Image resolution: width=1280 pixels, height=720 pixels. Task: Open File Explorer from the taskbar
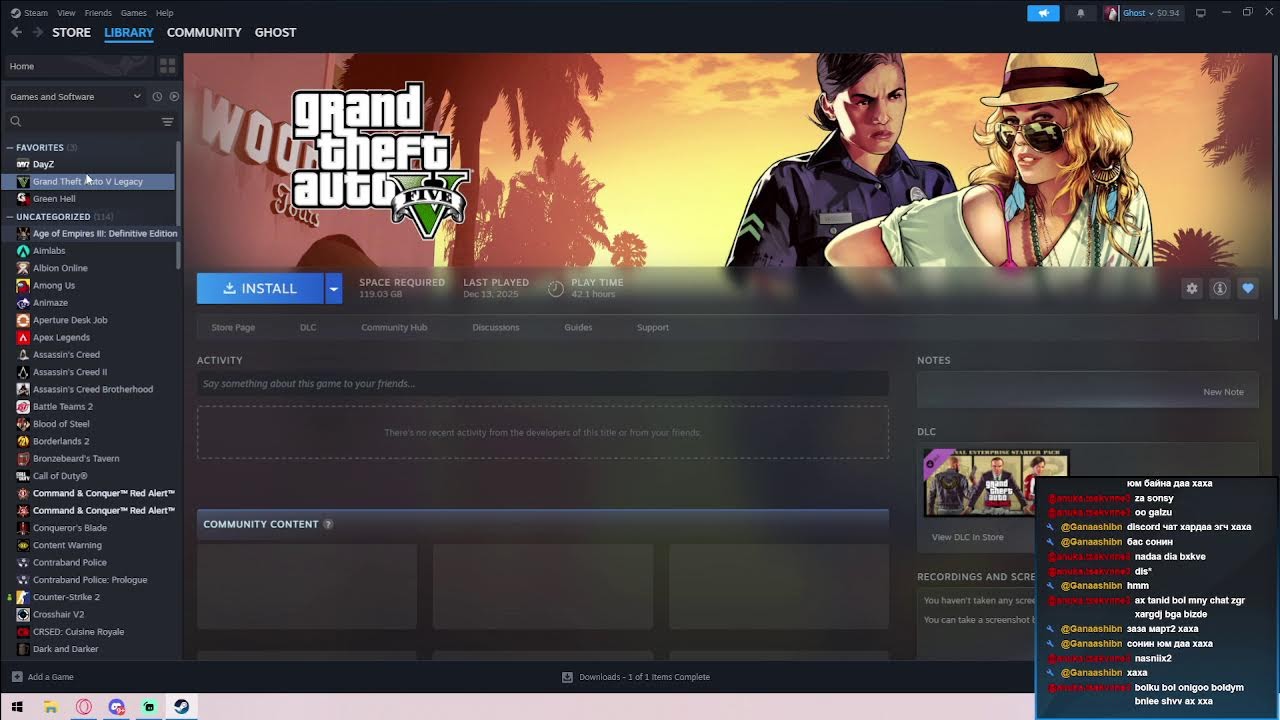(51, 707)
